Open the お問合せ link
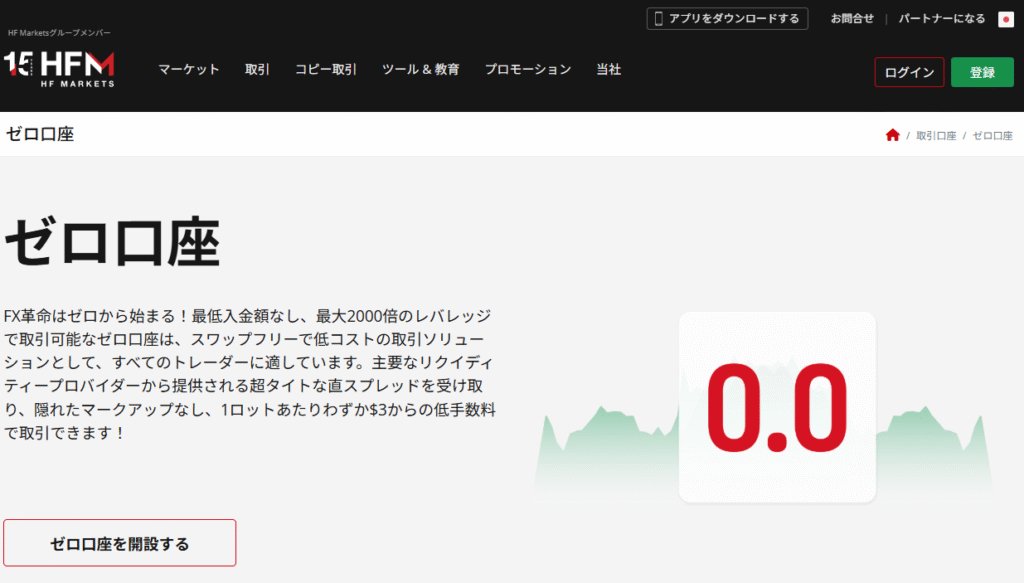Image resolution: width=1024 pixels, height=583 pixels. (x=851, y=19)
